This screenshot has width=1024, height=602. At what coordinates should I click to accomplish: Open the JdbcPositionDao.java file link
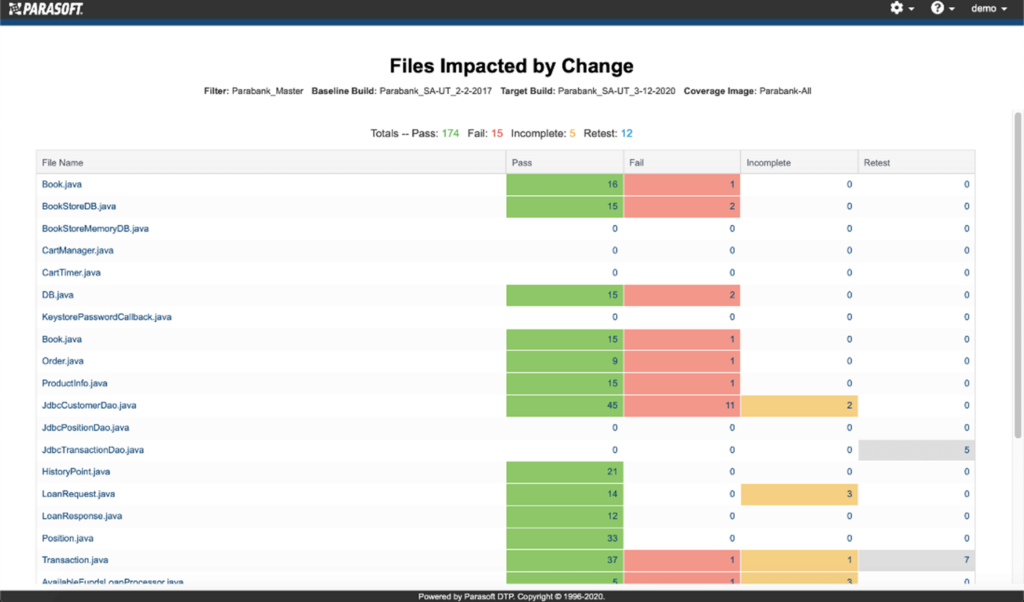(86, 427)
